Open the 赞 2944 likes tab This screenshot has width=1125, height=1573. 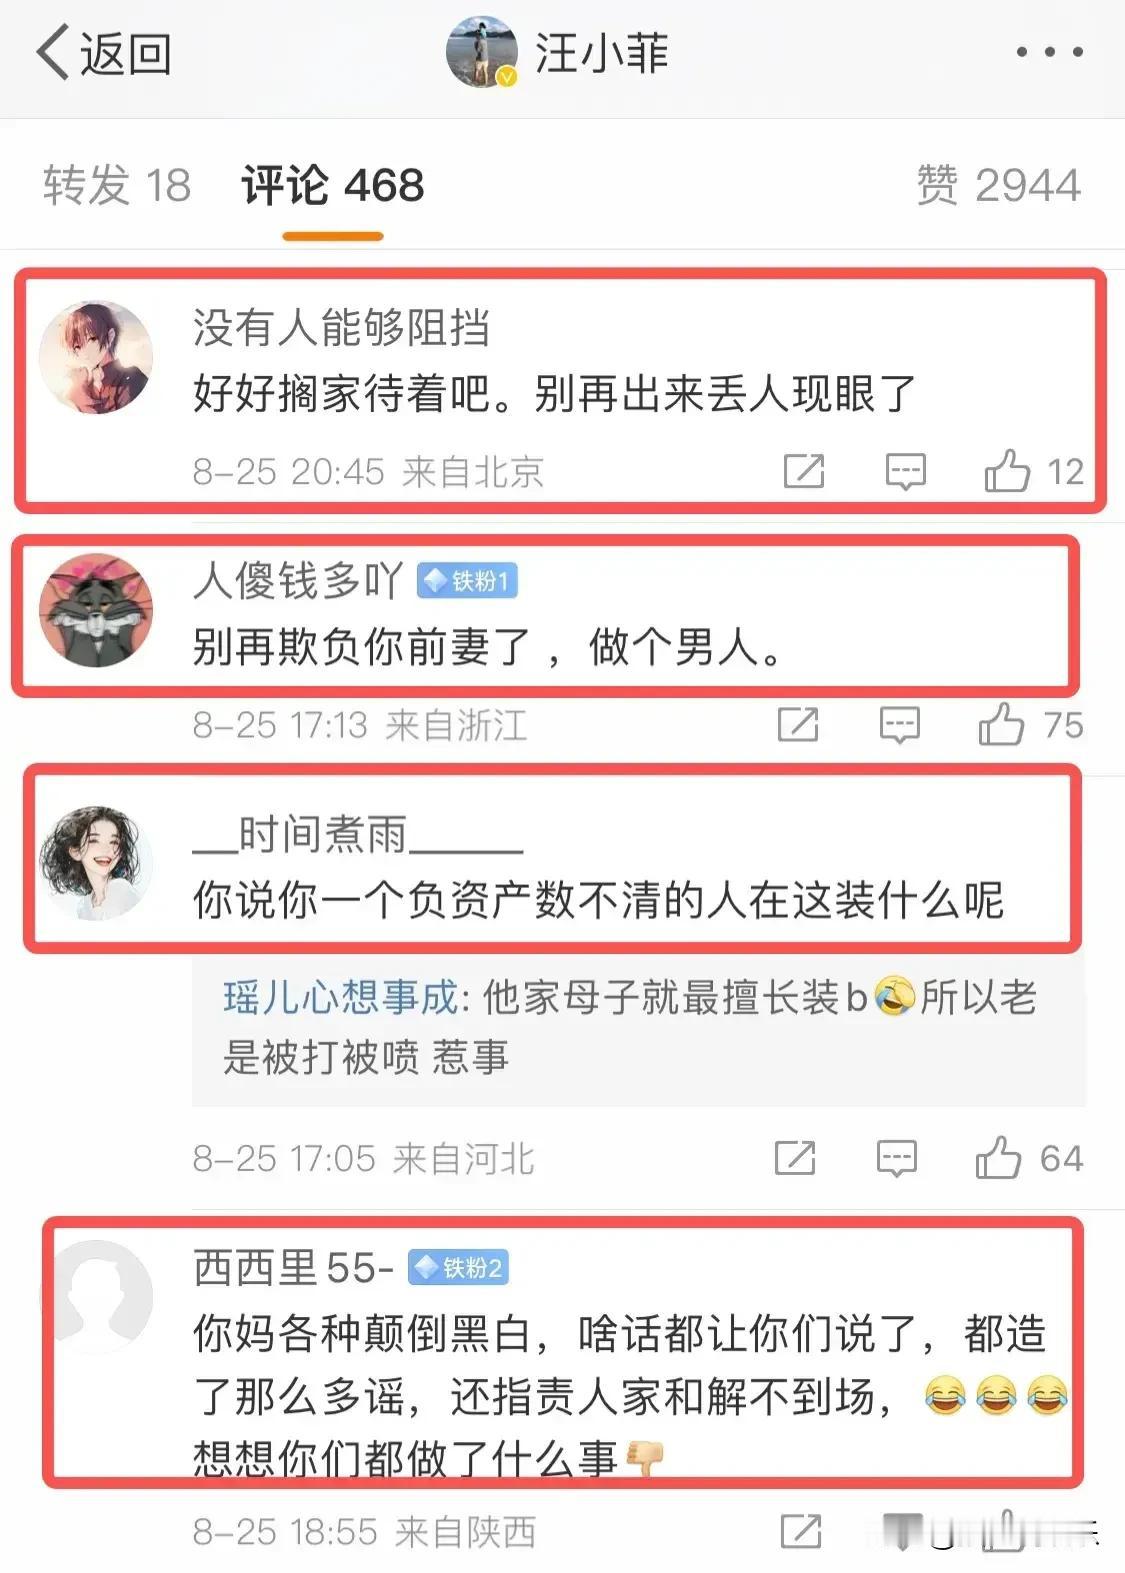coord(999,186)
